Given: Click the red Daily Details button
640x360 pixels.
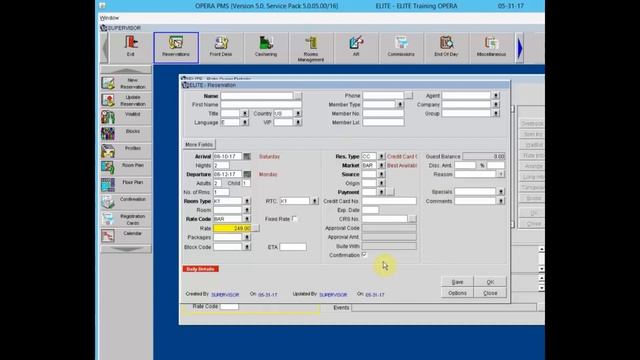Looking at the screenshot, I should (200, 269).
